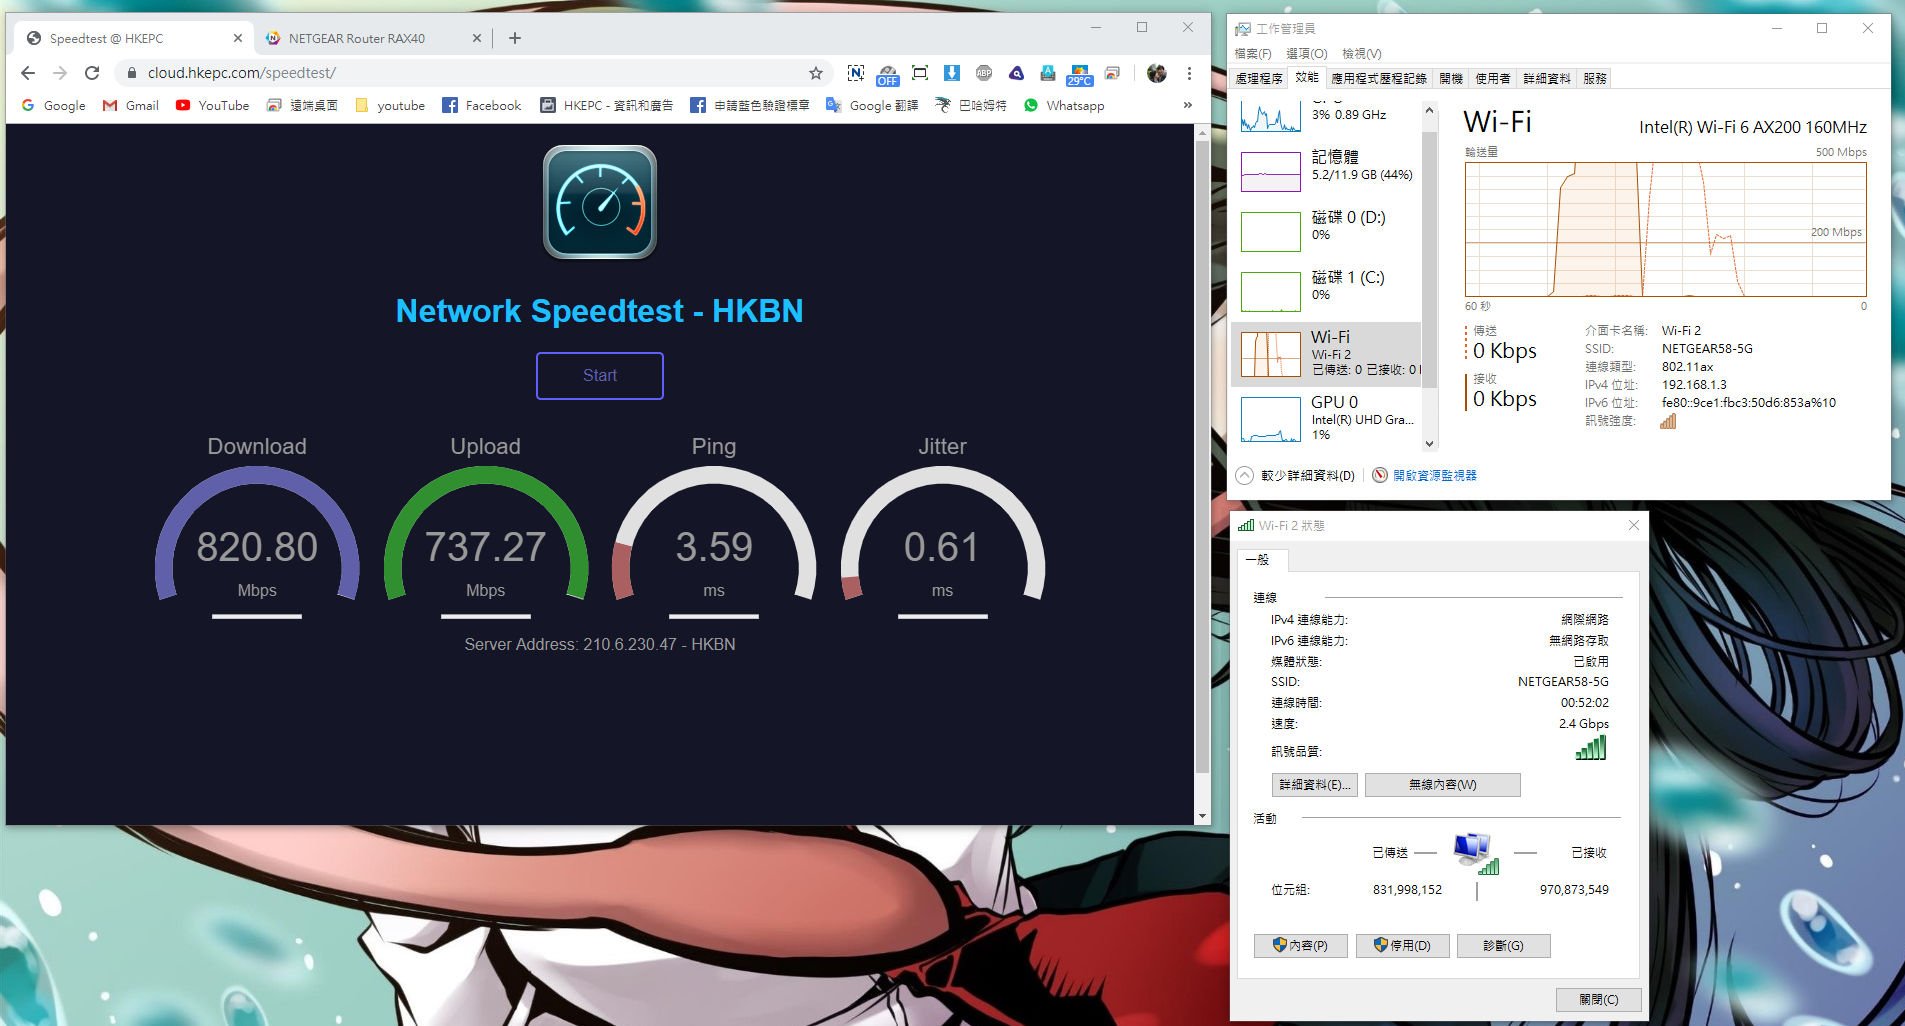This screenshot has width=1905, height=1026.
Task: Open the 巴哈姆特 bookmark
Action: click(970, 105)
